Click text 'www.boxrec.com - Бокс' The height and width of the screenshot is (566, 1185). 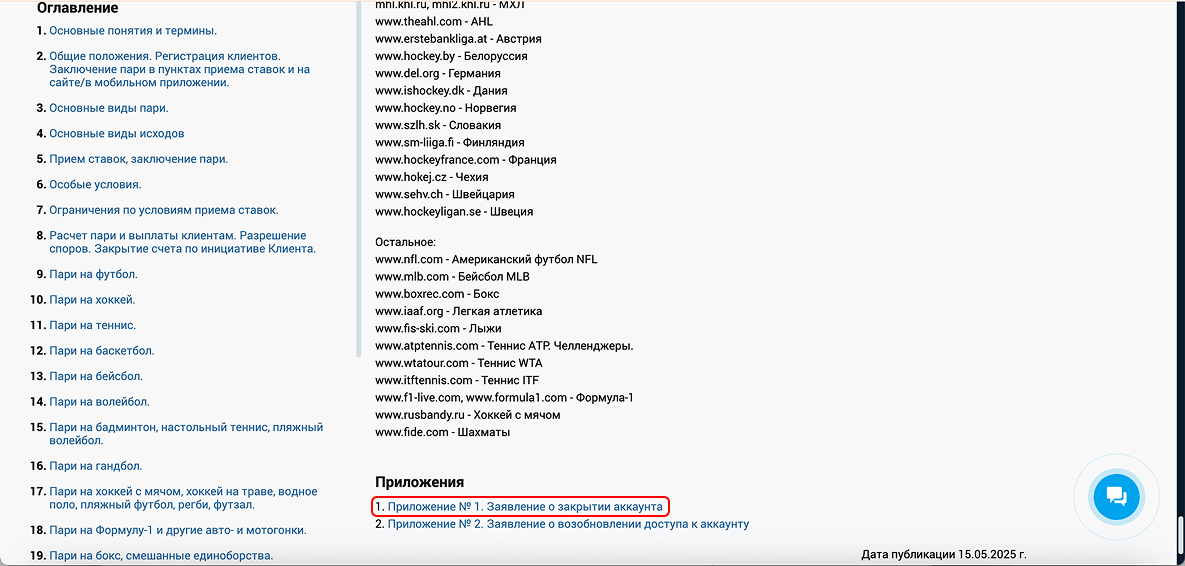(x=438, y=295)
